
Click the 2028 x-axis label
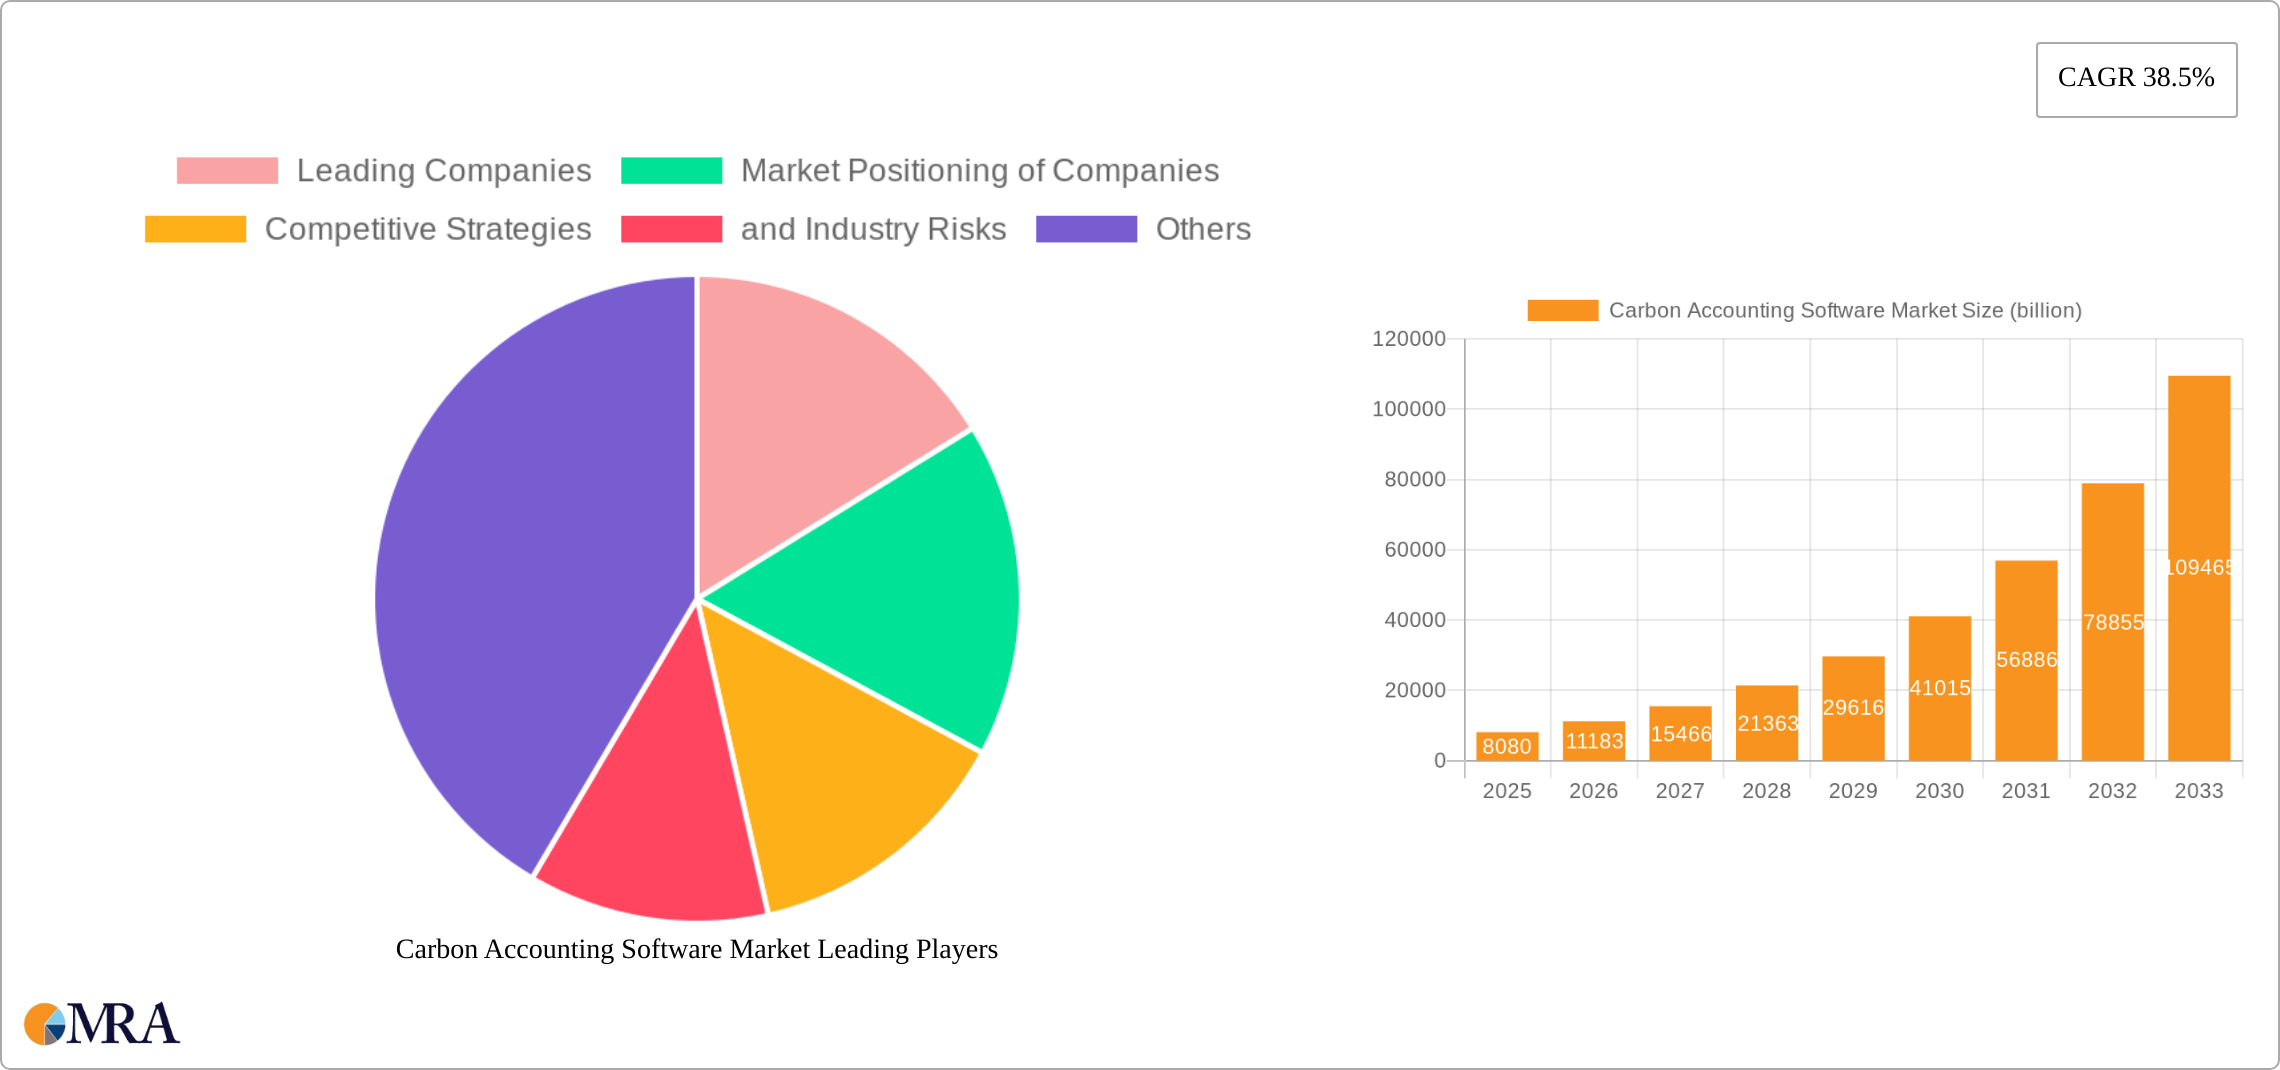tap(1767, 791)
